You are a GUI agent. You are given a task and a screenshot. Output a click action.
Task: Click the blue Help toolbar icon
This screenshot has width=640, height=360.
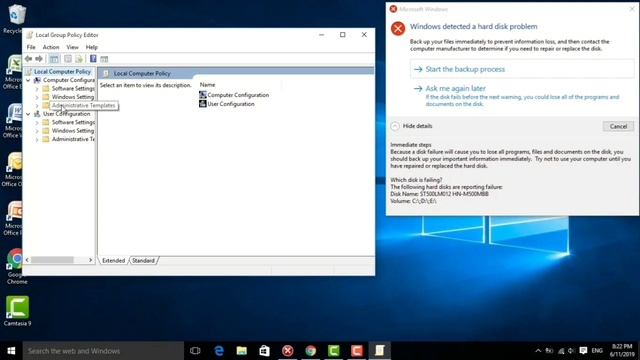(93, 59)
